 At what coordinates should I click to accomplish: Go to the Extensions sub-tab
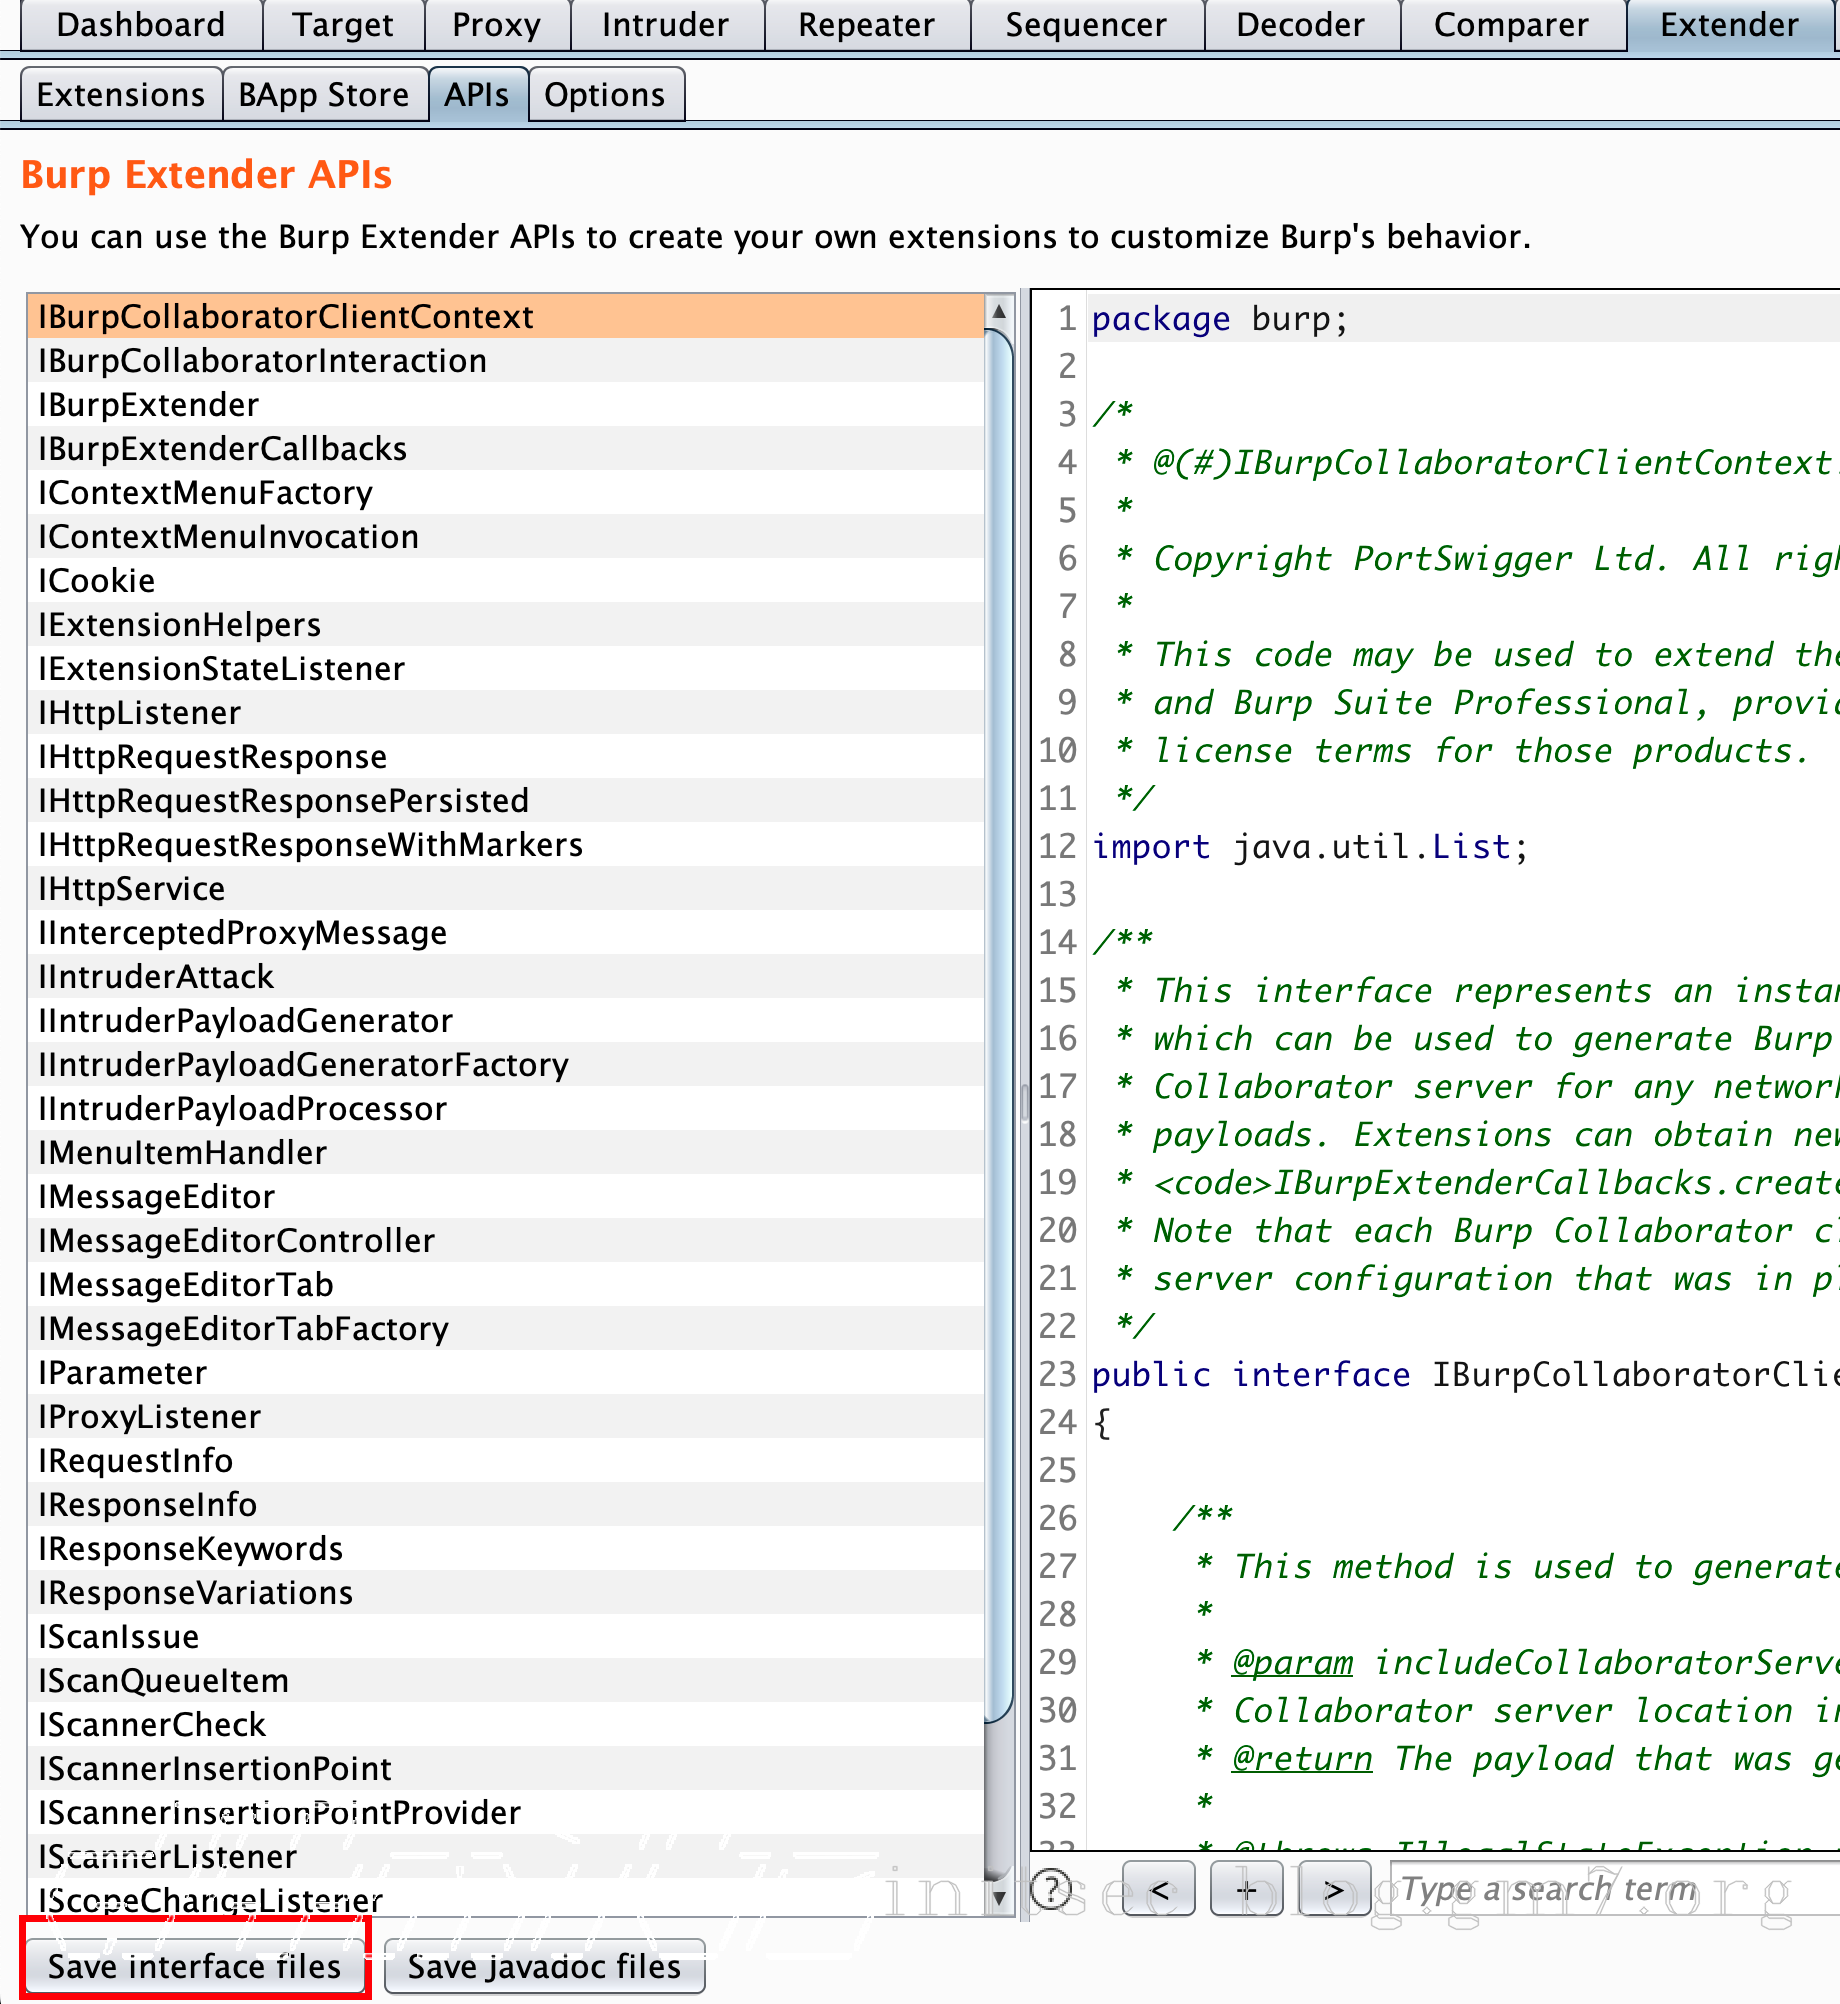(x=121, y=95)
